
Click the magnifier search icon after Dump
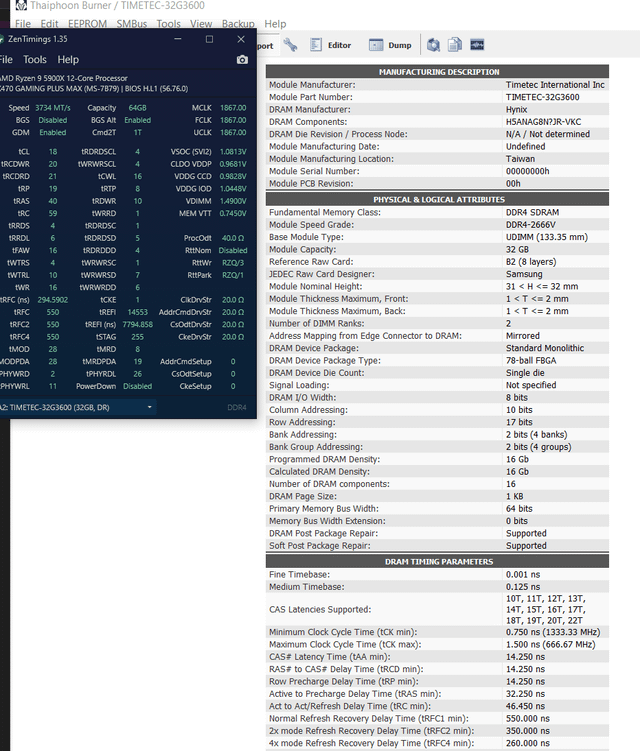pyautogui.click(x=434, y=45)
